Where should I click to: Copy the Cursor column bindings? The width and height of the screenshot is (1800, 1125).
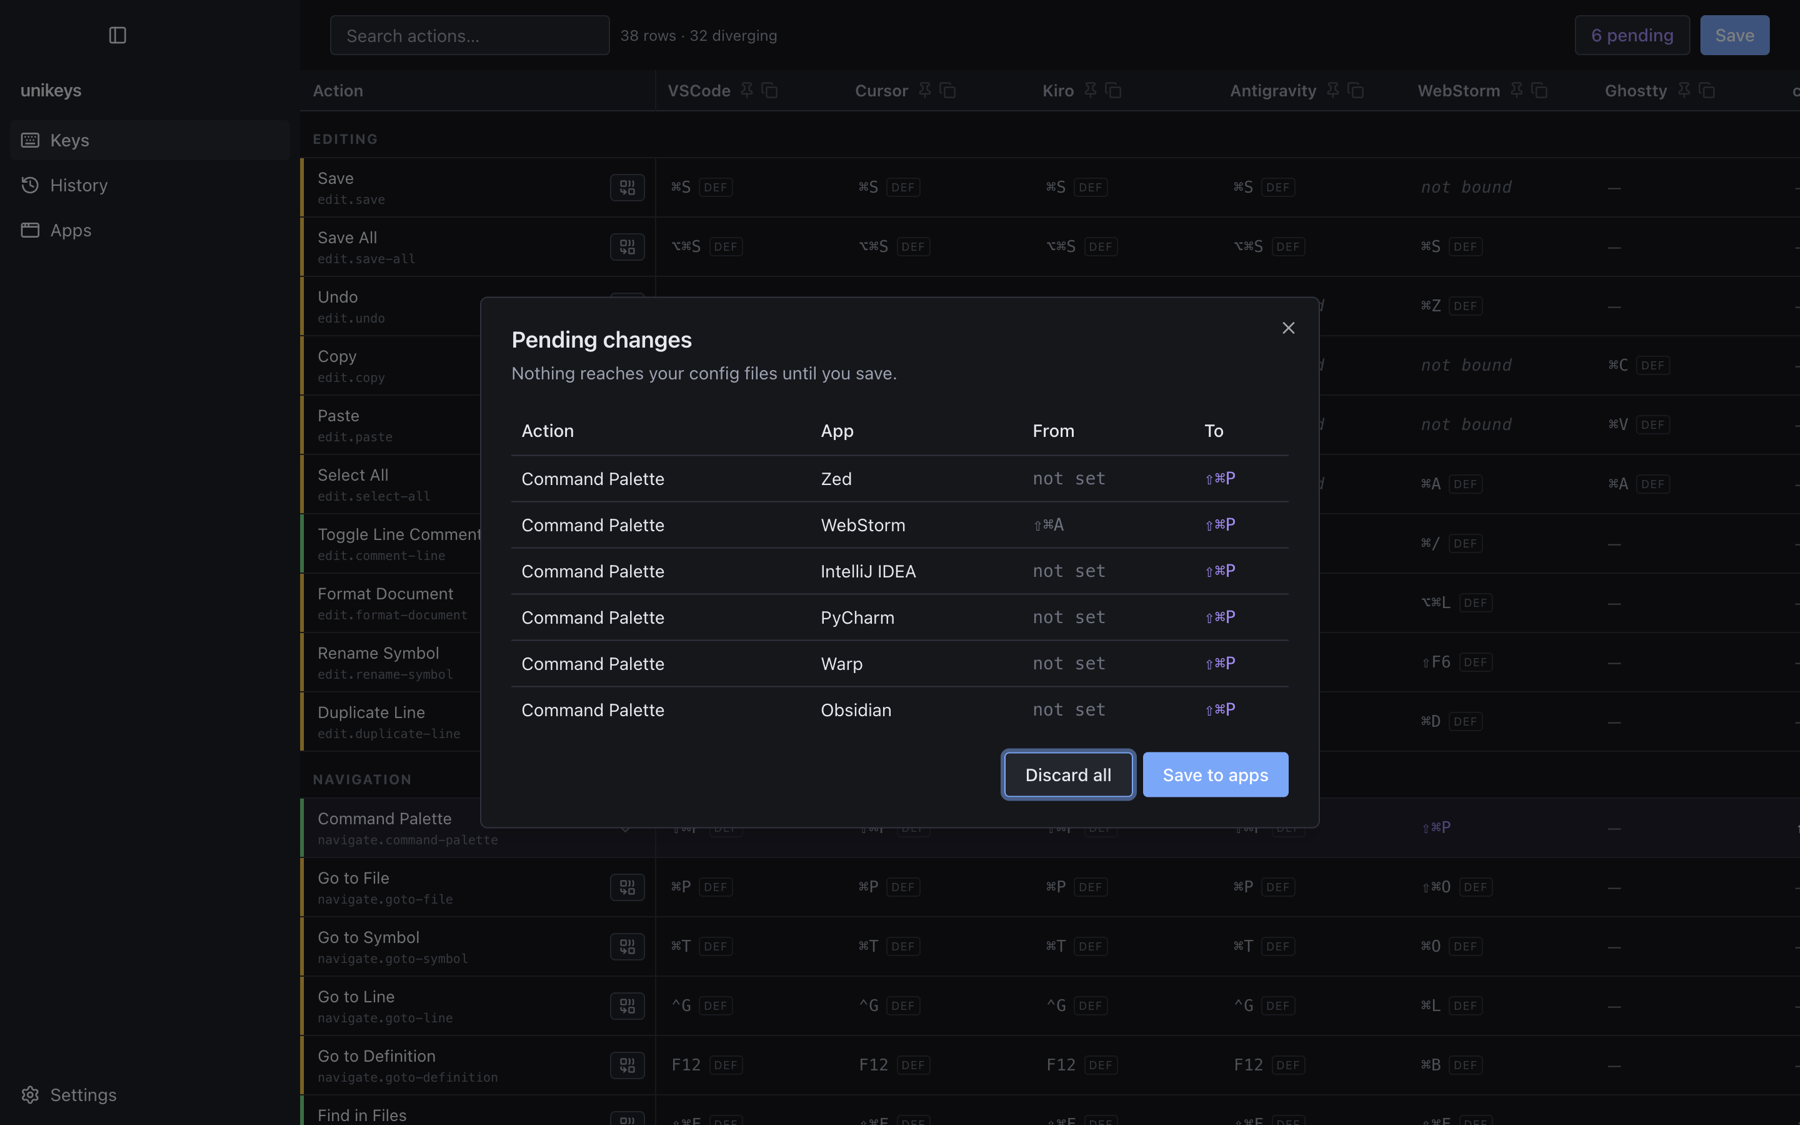pos(947,90)
